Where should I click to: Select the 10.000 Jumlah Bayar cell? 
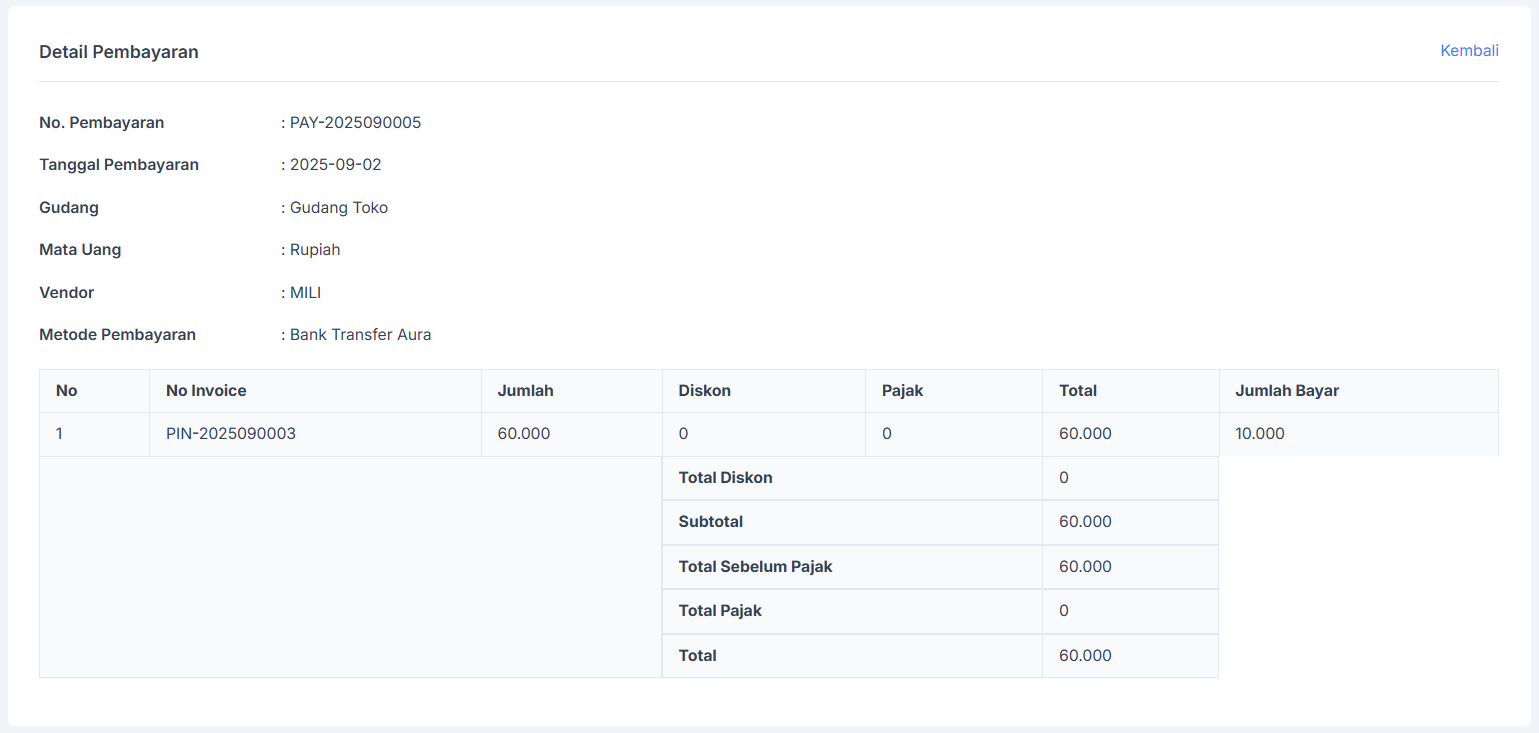coord(1260,434)
